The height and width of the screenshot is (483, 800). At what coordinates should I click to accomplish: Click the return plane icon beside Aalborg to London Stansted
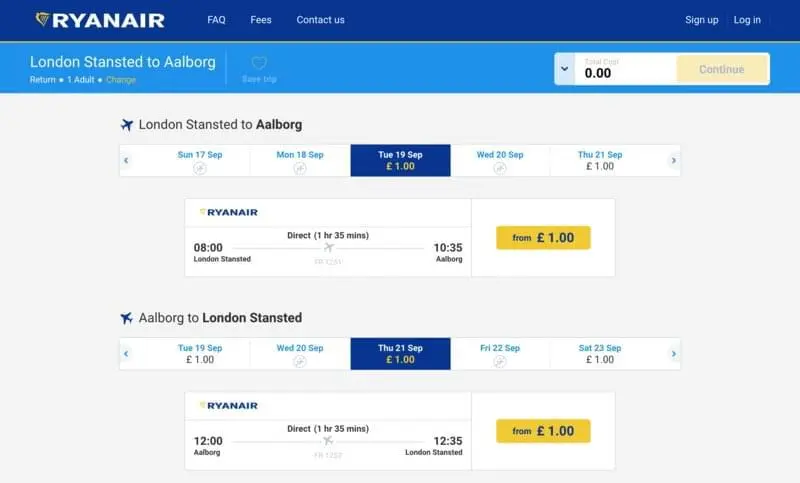tap(127, 318)
